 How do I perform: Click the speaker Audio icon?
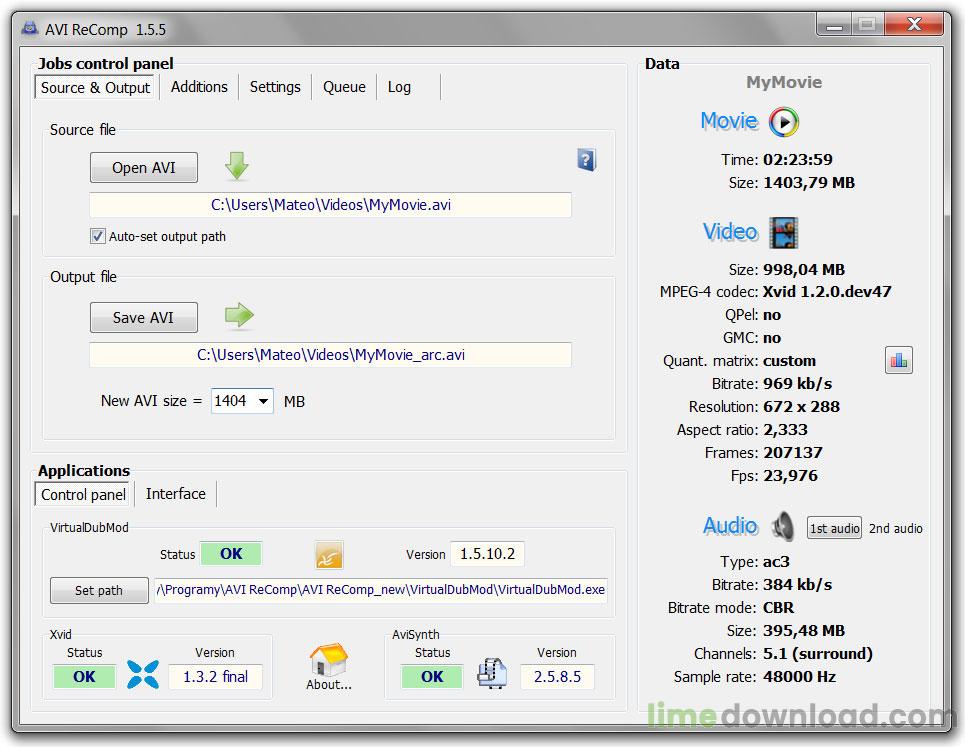pyautogui.click(x=783, y=527)
